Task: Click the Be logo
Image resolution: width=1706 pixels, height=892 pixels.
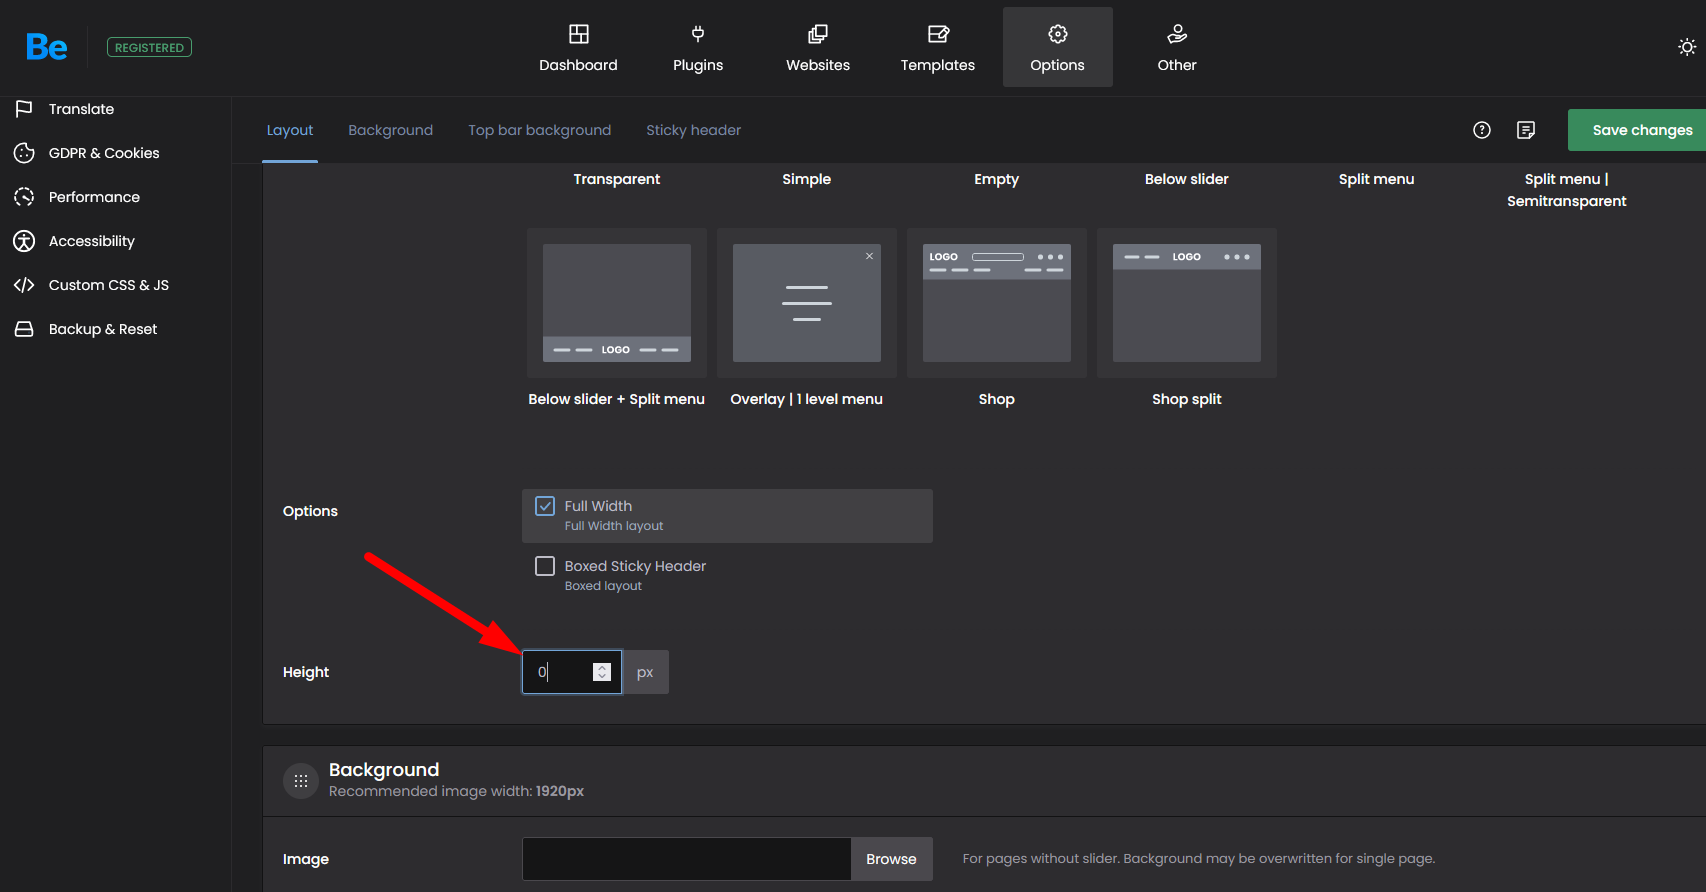Action: click(47, 47)
